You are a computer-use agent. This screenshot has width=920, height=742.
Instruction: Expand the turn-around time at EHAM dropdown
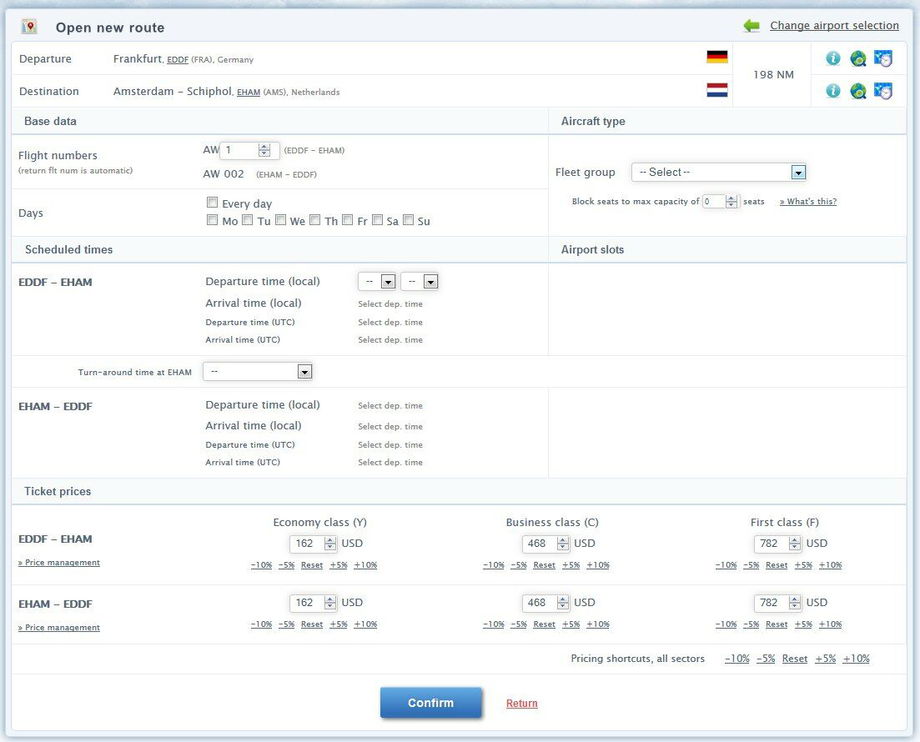pos(257,372)
